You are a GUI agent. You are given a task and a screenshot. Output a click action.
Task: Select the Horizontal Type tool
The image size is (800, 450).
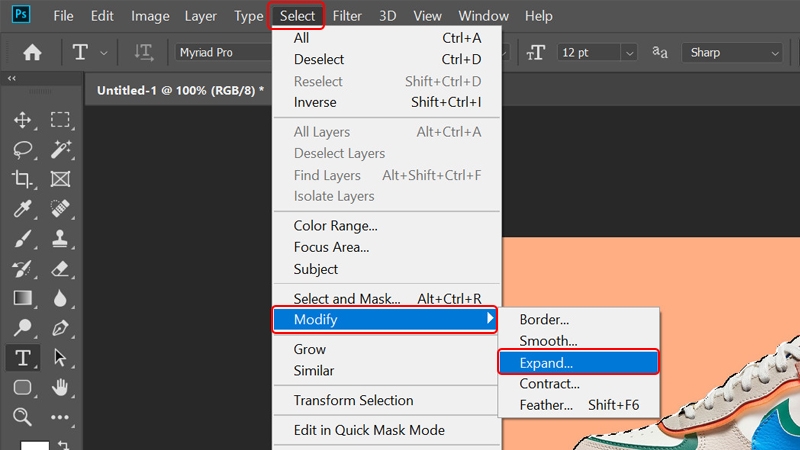[22, 358]
